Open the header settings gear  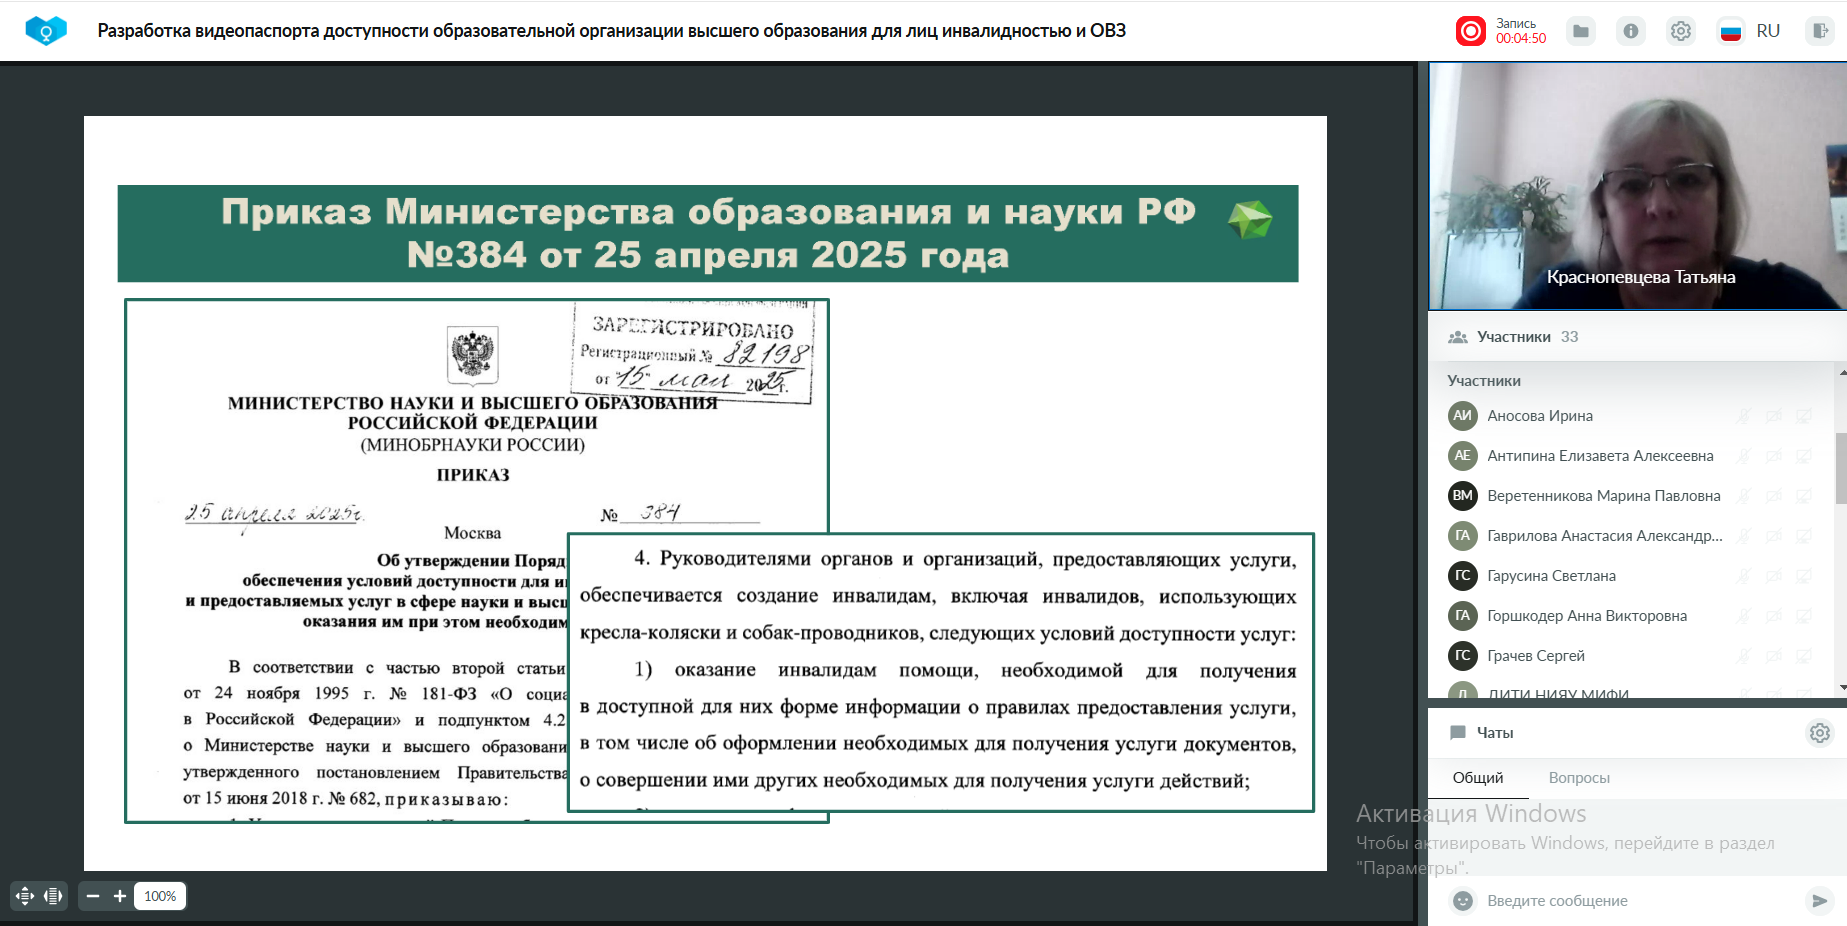pos(1681,31)
